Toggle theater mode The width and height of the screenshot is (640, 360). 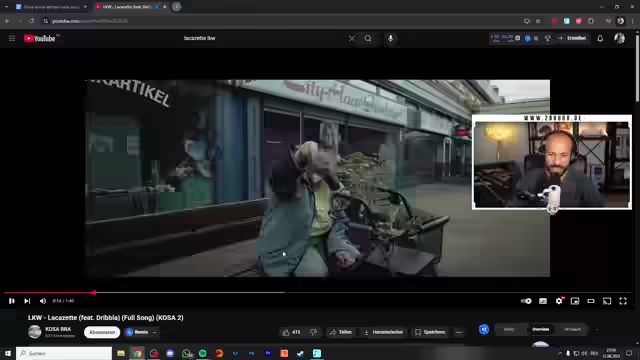(591, 301)
